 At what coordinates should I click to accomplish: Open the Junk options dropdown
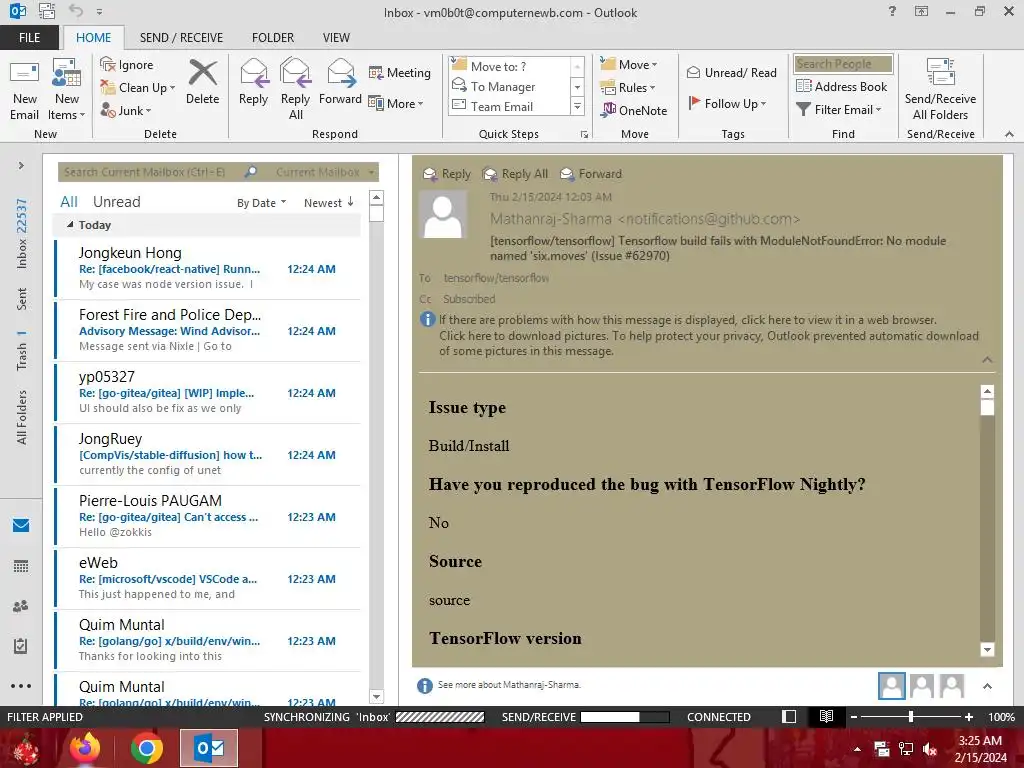(x=125, y=110)
